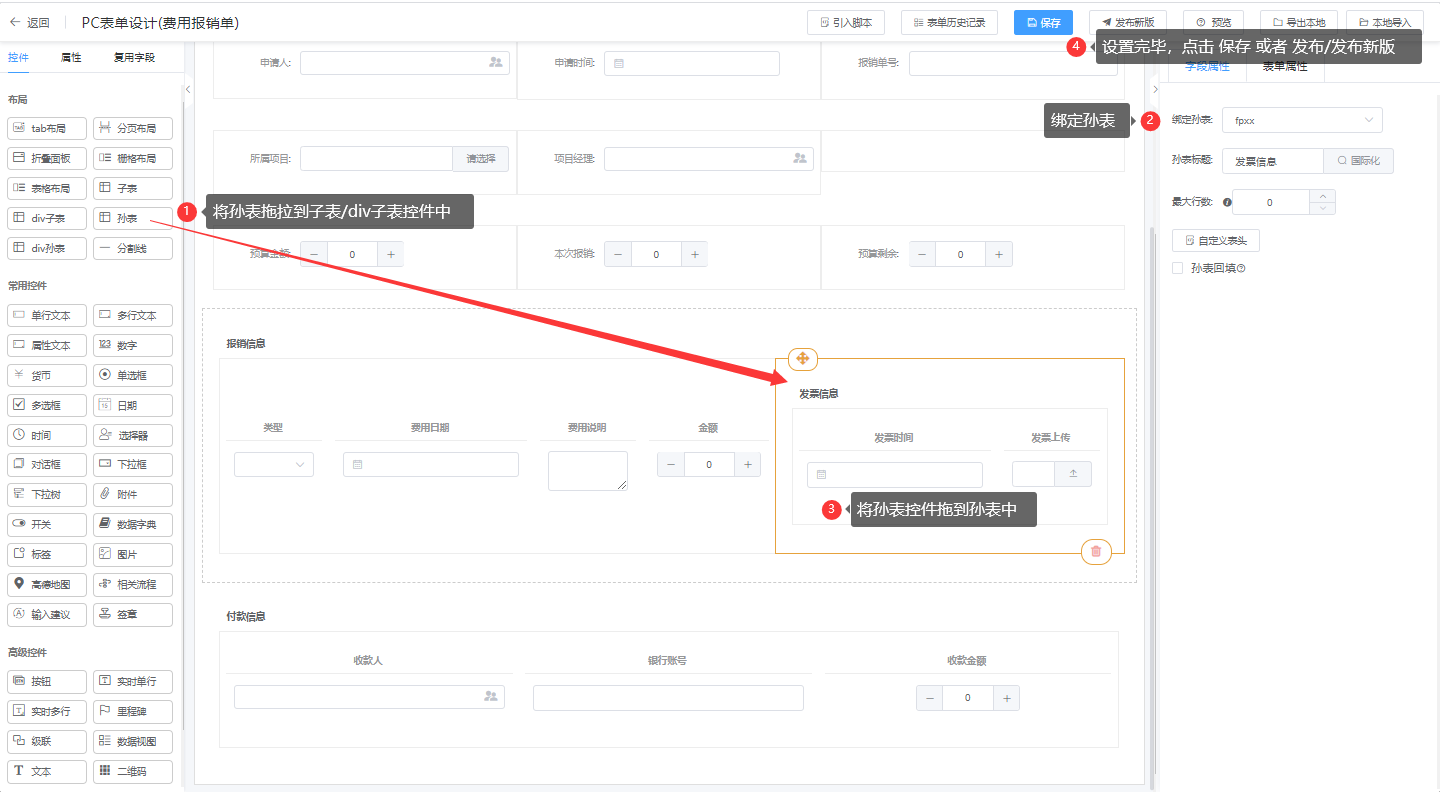Delete the selected 发票信息 grandchild table
This screenshot has width=1440, height=792.
[x=1096, y=551]
